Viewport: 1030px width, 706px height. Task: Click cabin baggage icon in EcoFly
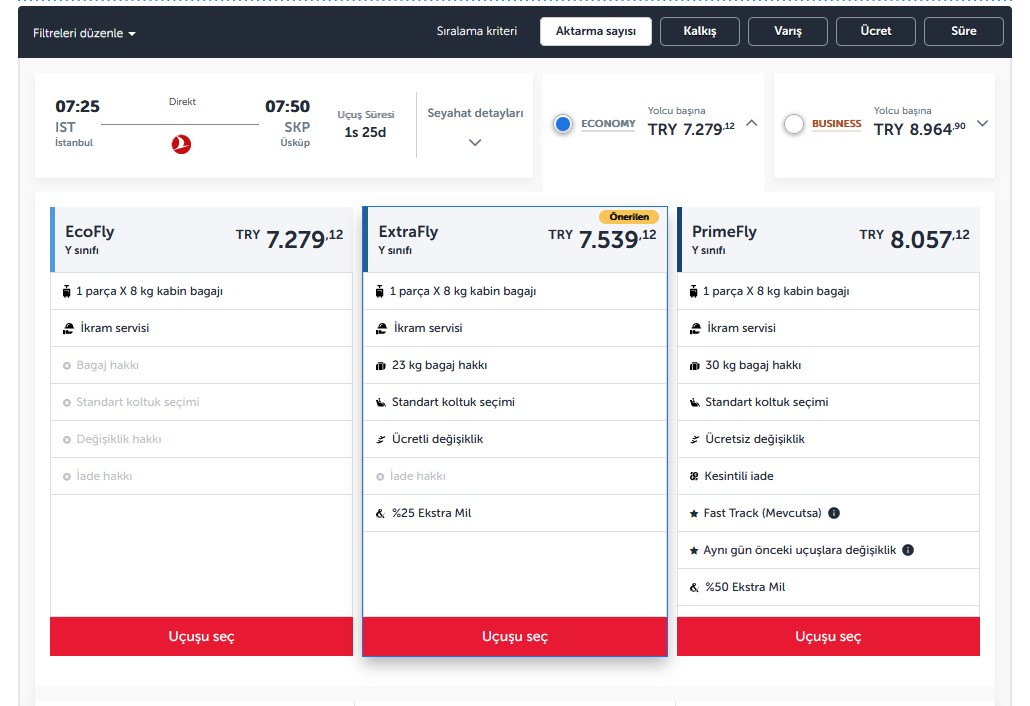tap(66, 291)
